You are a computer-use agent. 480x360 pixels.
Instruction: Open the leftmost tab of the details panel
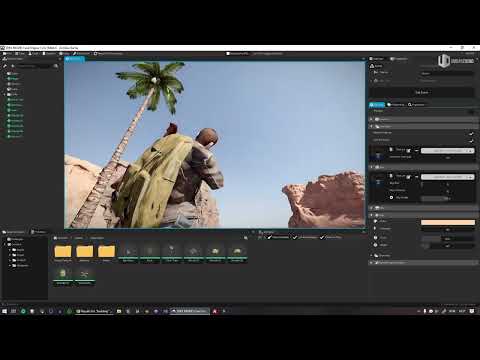pyautogui.click(x=377, y=59)
